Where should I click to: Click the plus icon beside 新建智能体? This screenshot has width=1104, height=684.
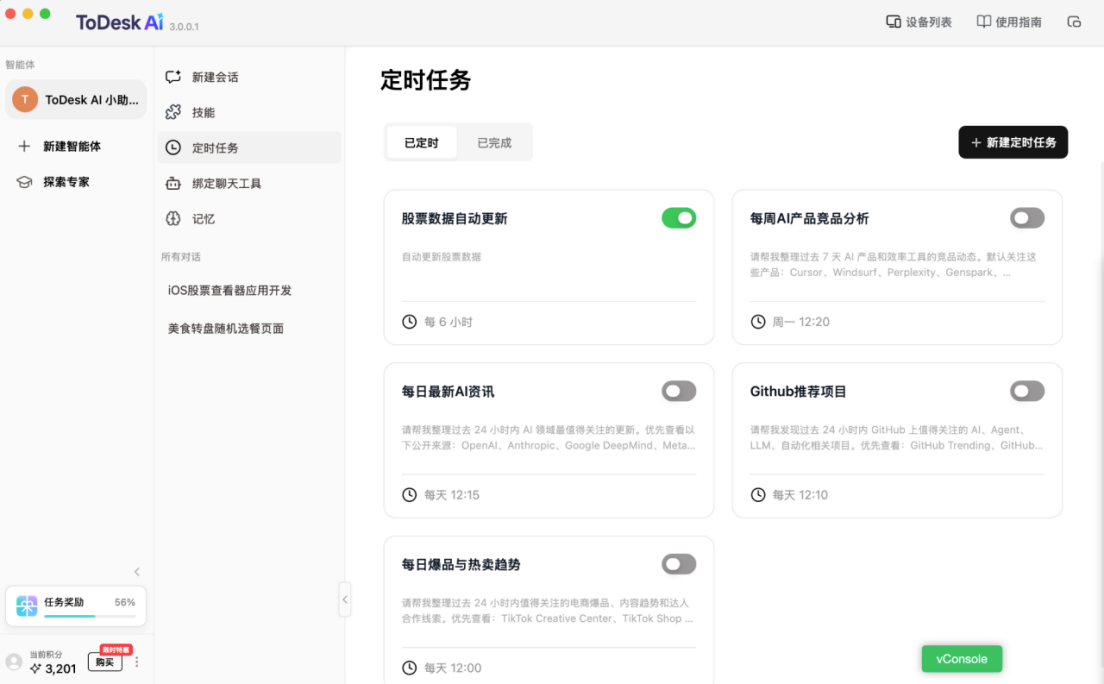point(24,146)
